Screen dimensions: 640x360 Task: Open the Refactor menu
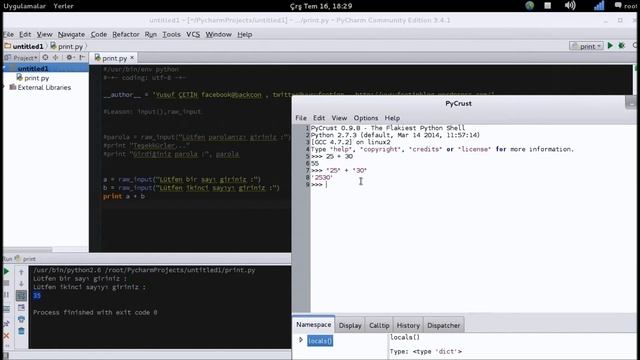pos(126,34)
